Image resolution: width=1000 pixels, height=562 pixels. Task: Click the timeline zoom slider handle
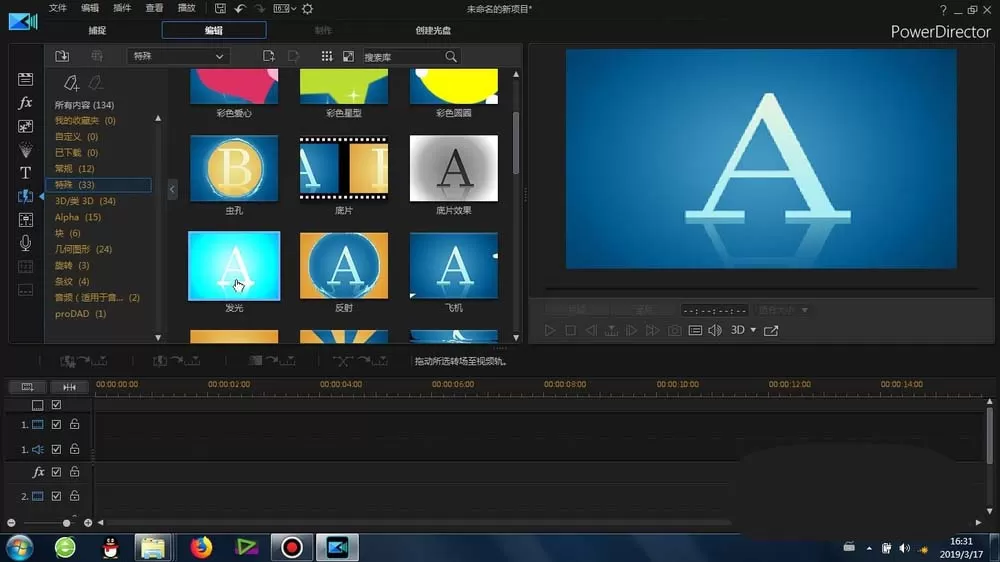66,523
